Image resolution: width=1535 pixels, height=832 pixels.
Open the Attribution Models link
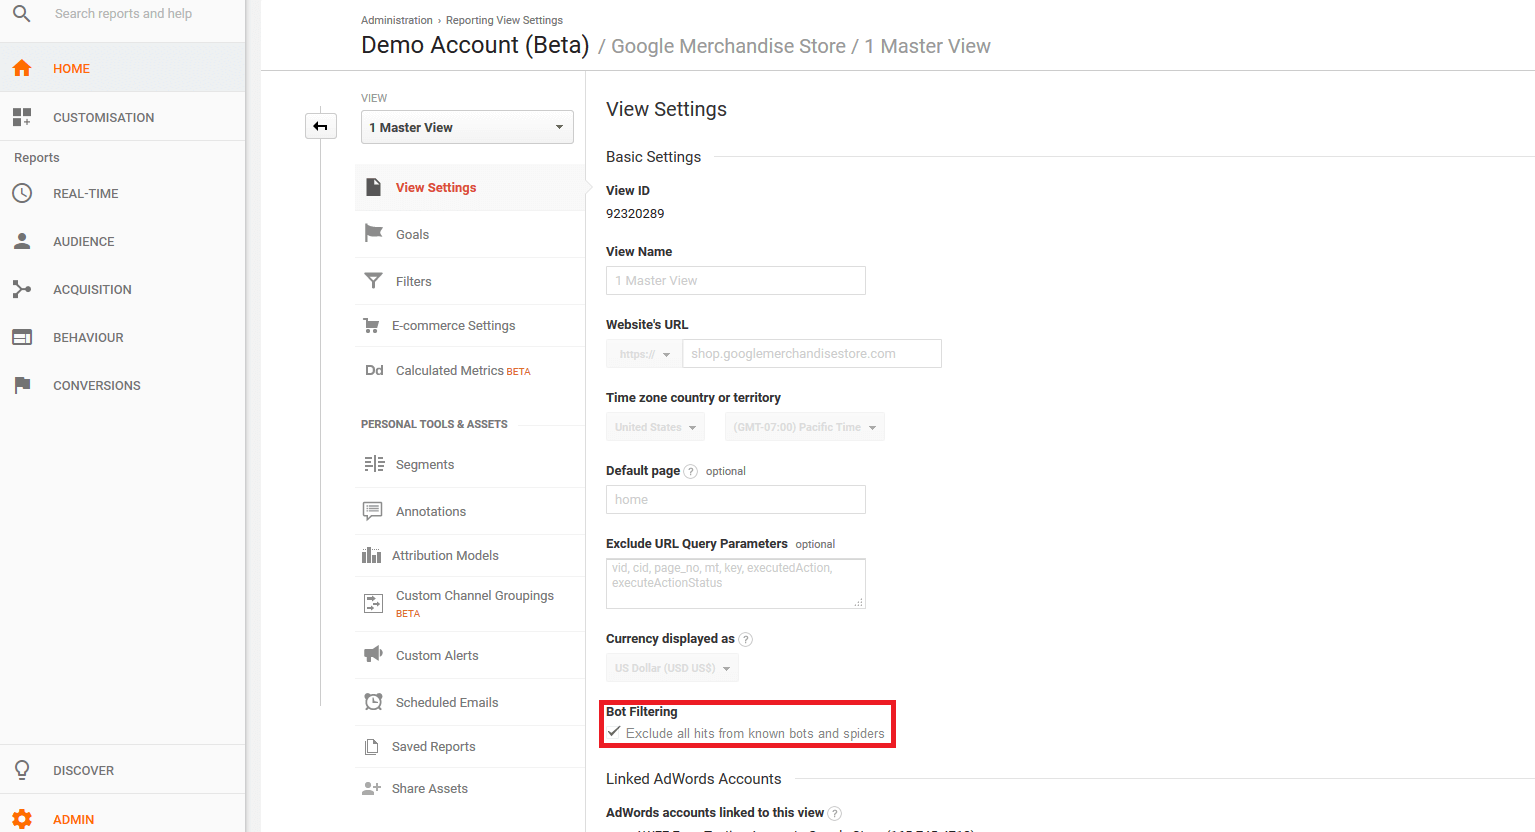click(445, 555)
